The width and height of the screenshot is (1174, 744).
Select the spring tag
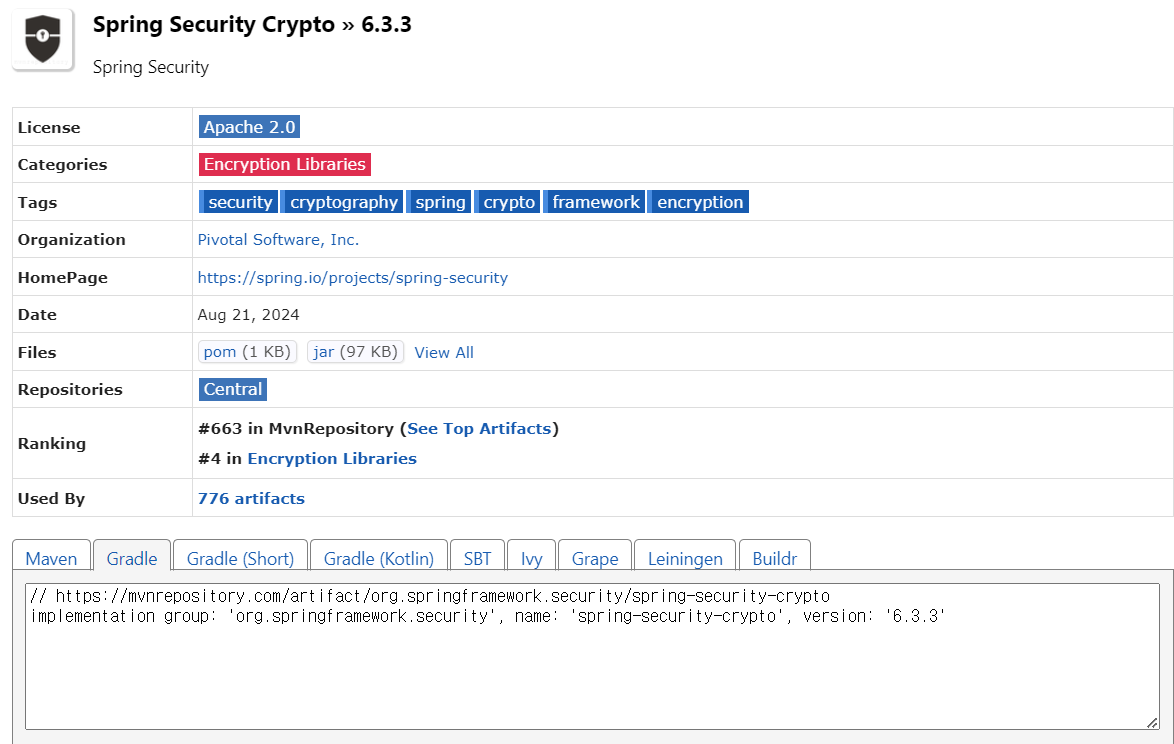click(x=439, y=202)
